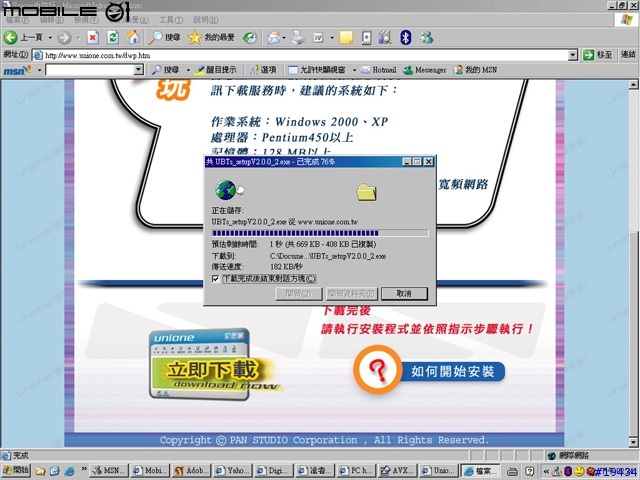
Task: Switch to the AVX... taskbar window
Action: tap(397, 471)
